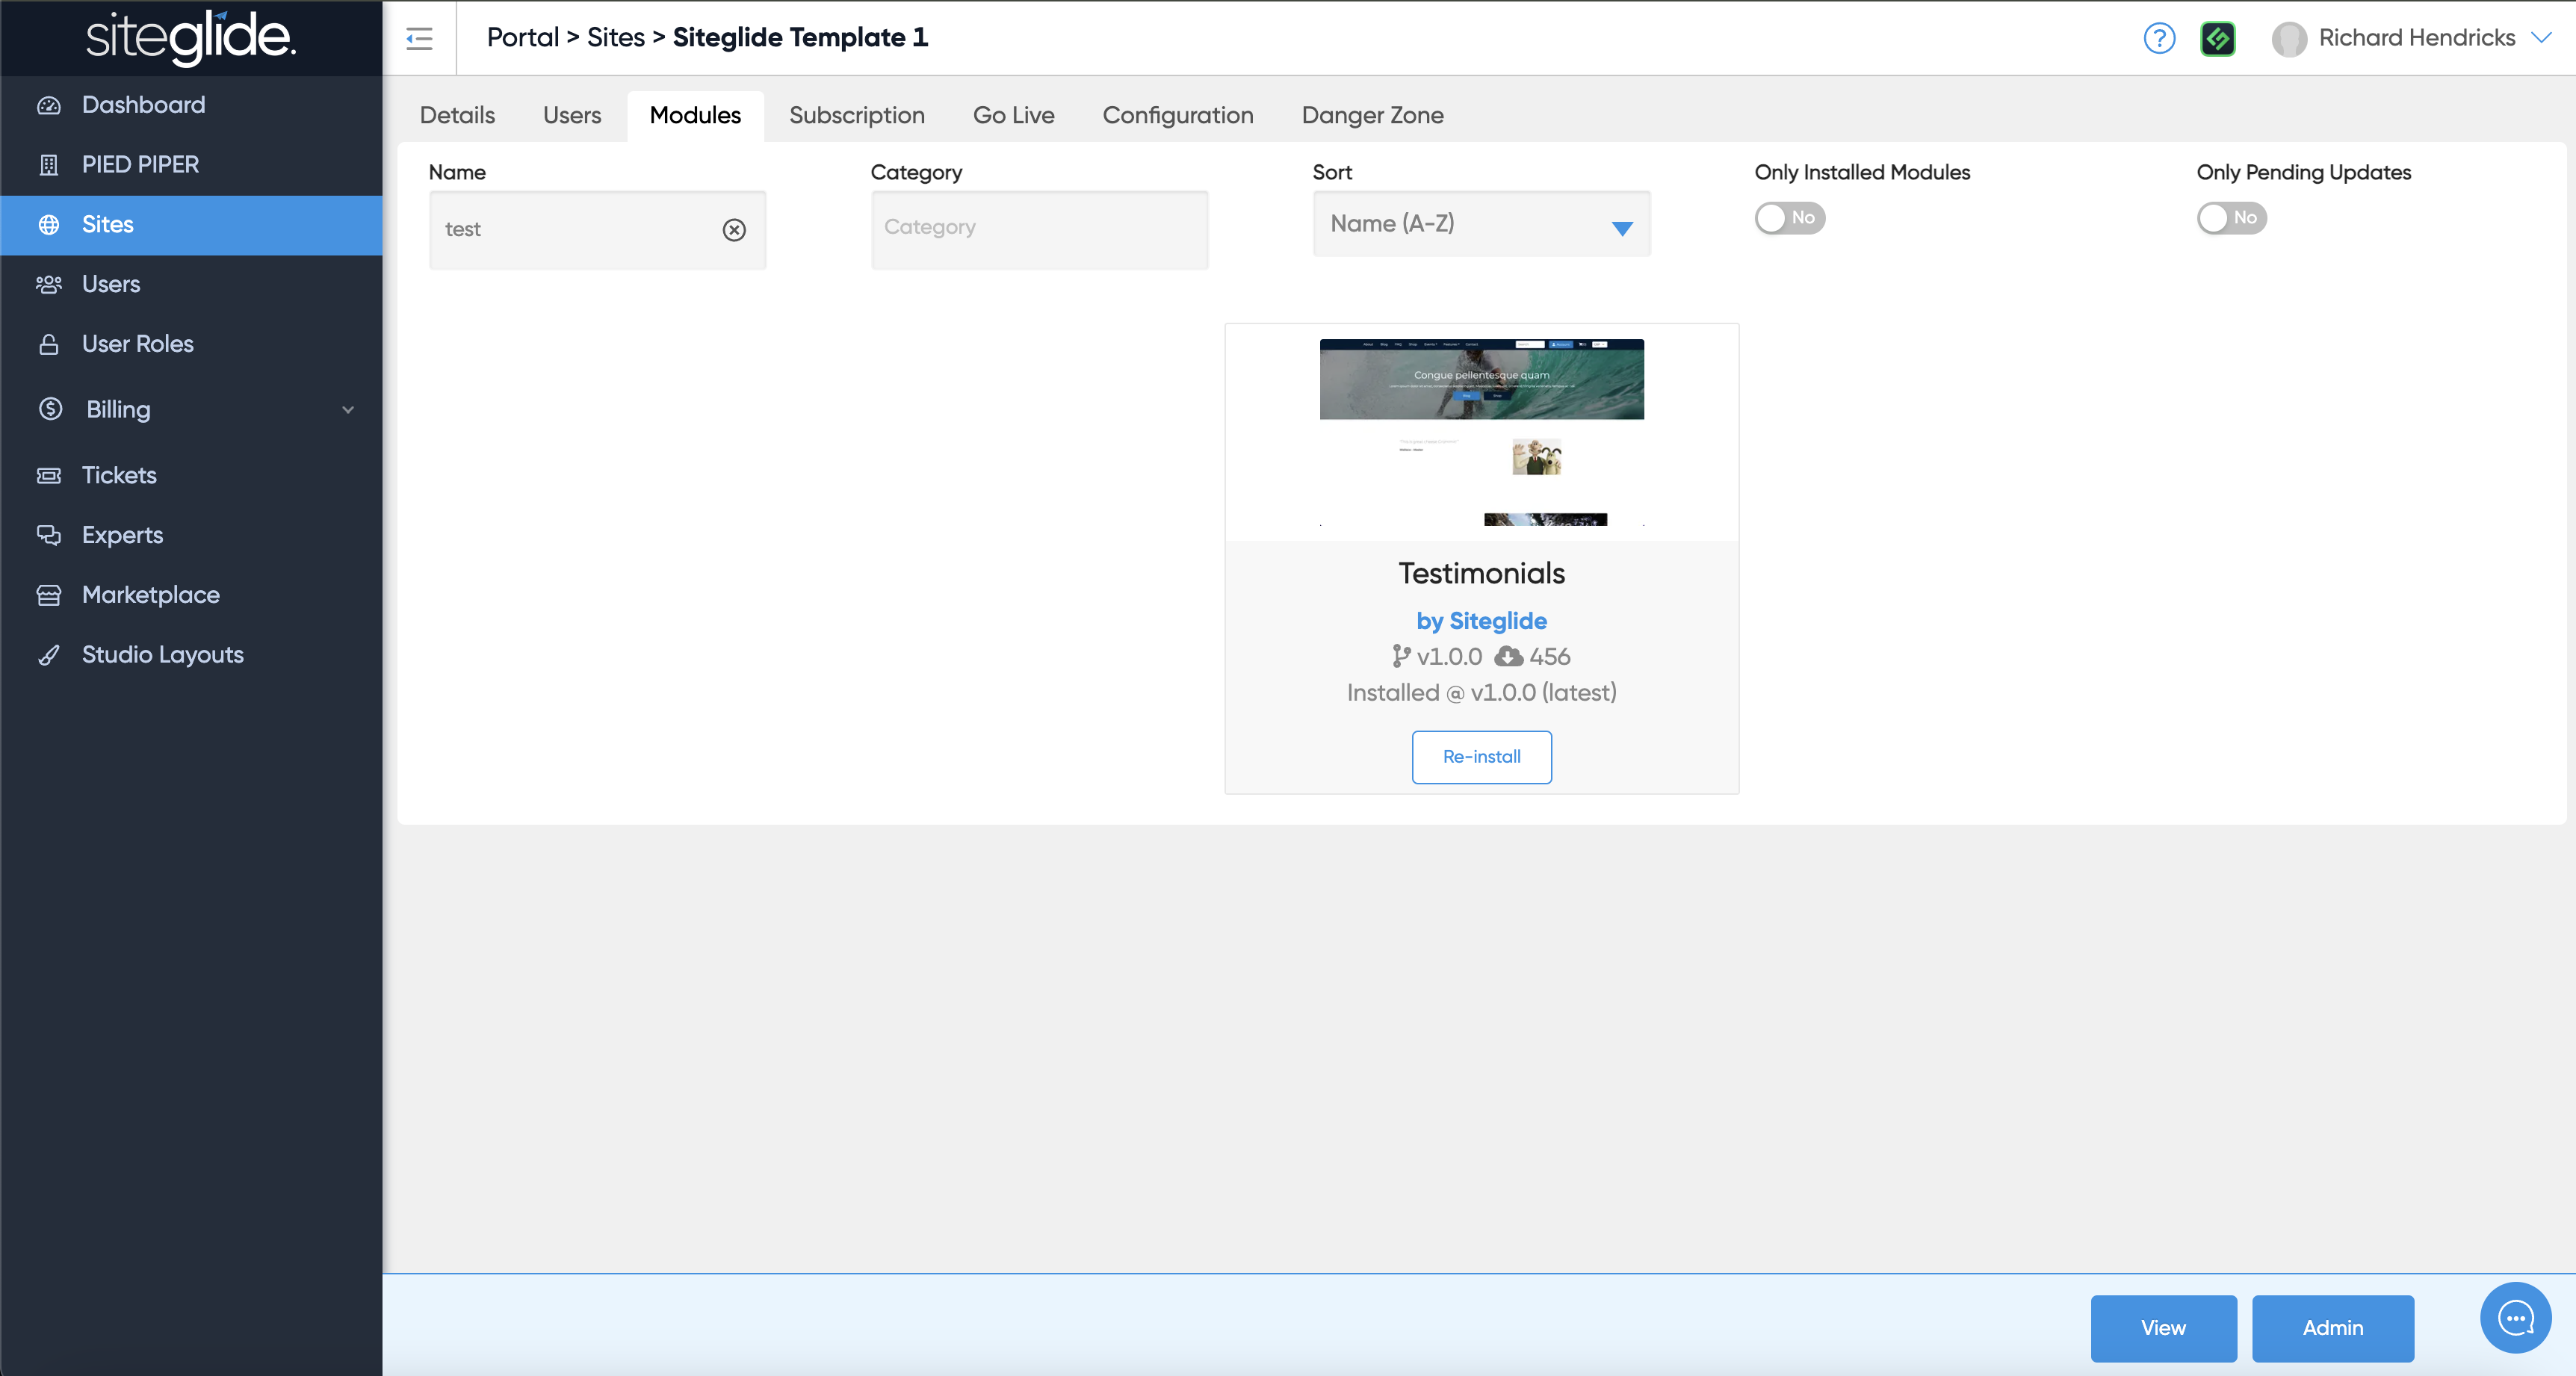2576x1376 pixels.
Task: Click the by Siteglide link
Action: tap(1481, 621)
